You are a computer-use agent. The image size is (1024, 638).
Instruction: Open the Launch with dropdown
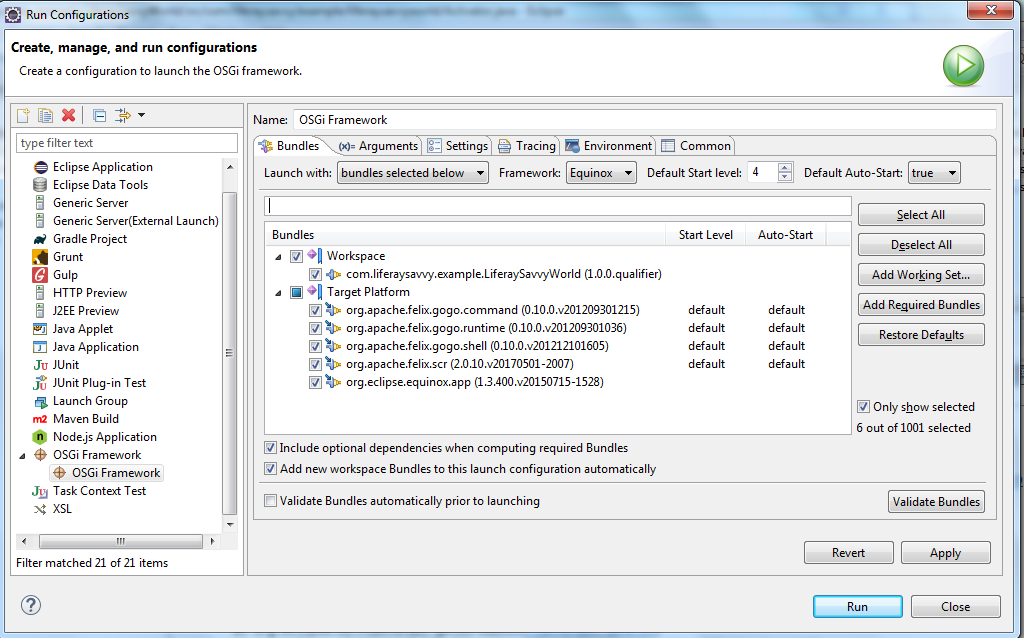413,173
